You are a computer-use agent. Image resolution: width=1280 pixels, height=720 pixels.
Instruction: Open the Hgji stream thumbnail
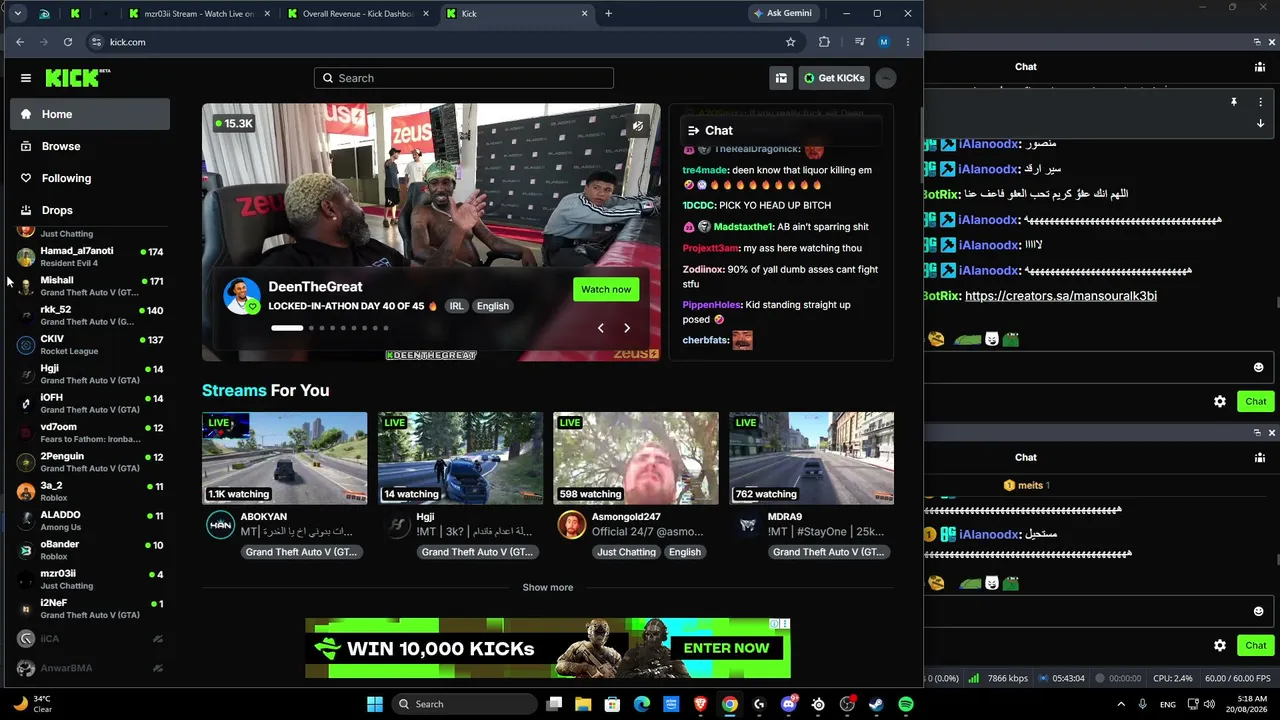(460, 458)
